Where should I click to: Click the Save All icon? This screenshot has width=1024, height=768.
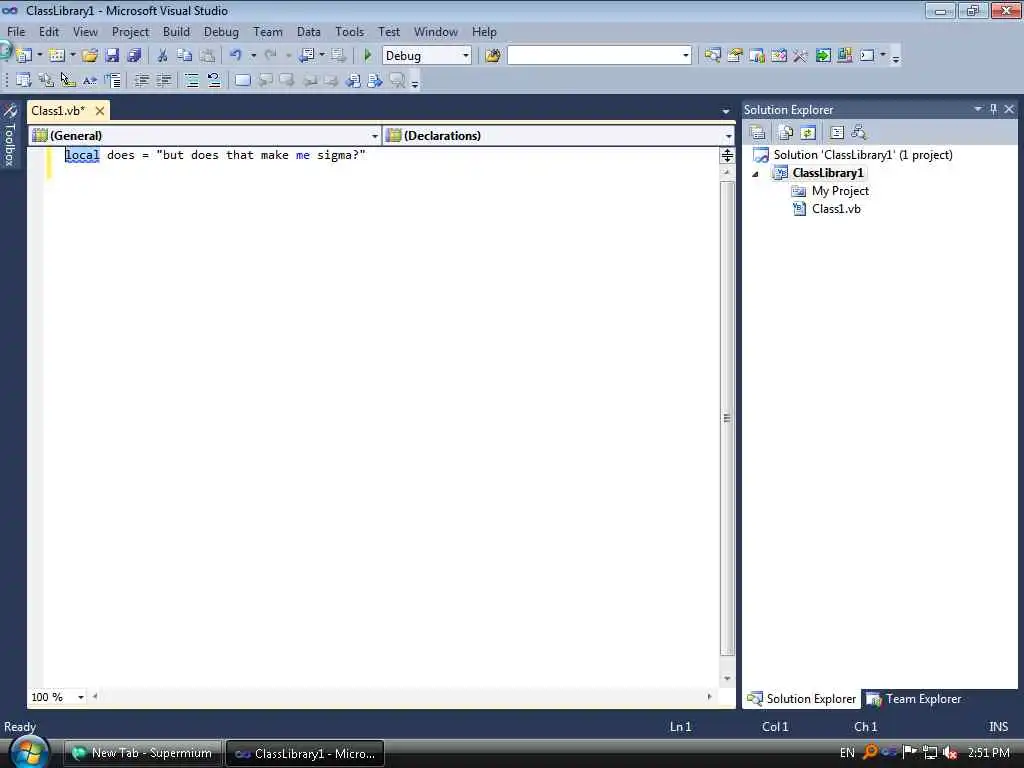(135, 56)
